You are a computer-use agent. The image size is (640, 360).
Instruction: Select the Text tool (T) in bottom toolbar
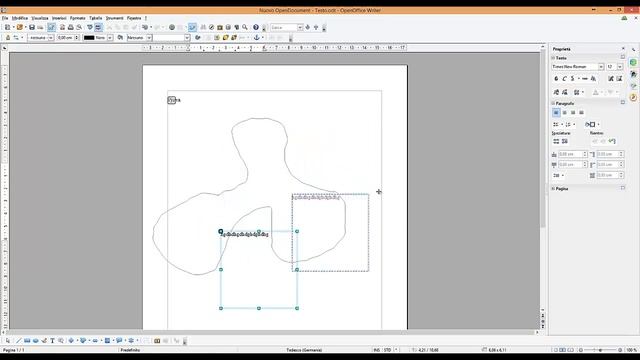point(52,340)
